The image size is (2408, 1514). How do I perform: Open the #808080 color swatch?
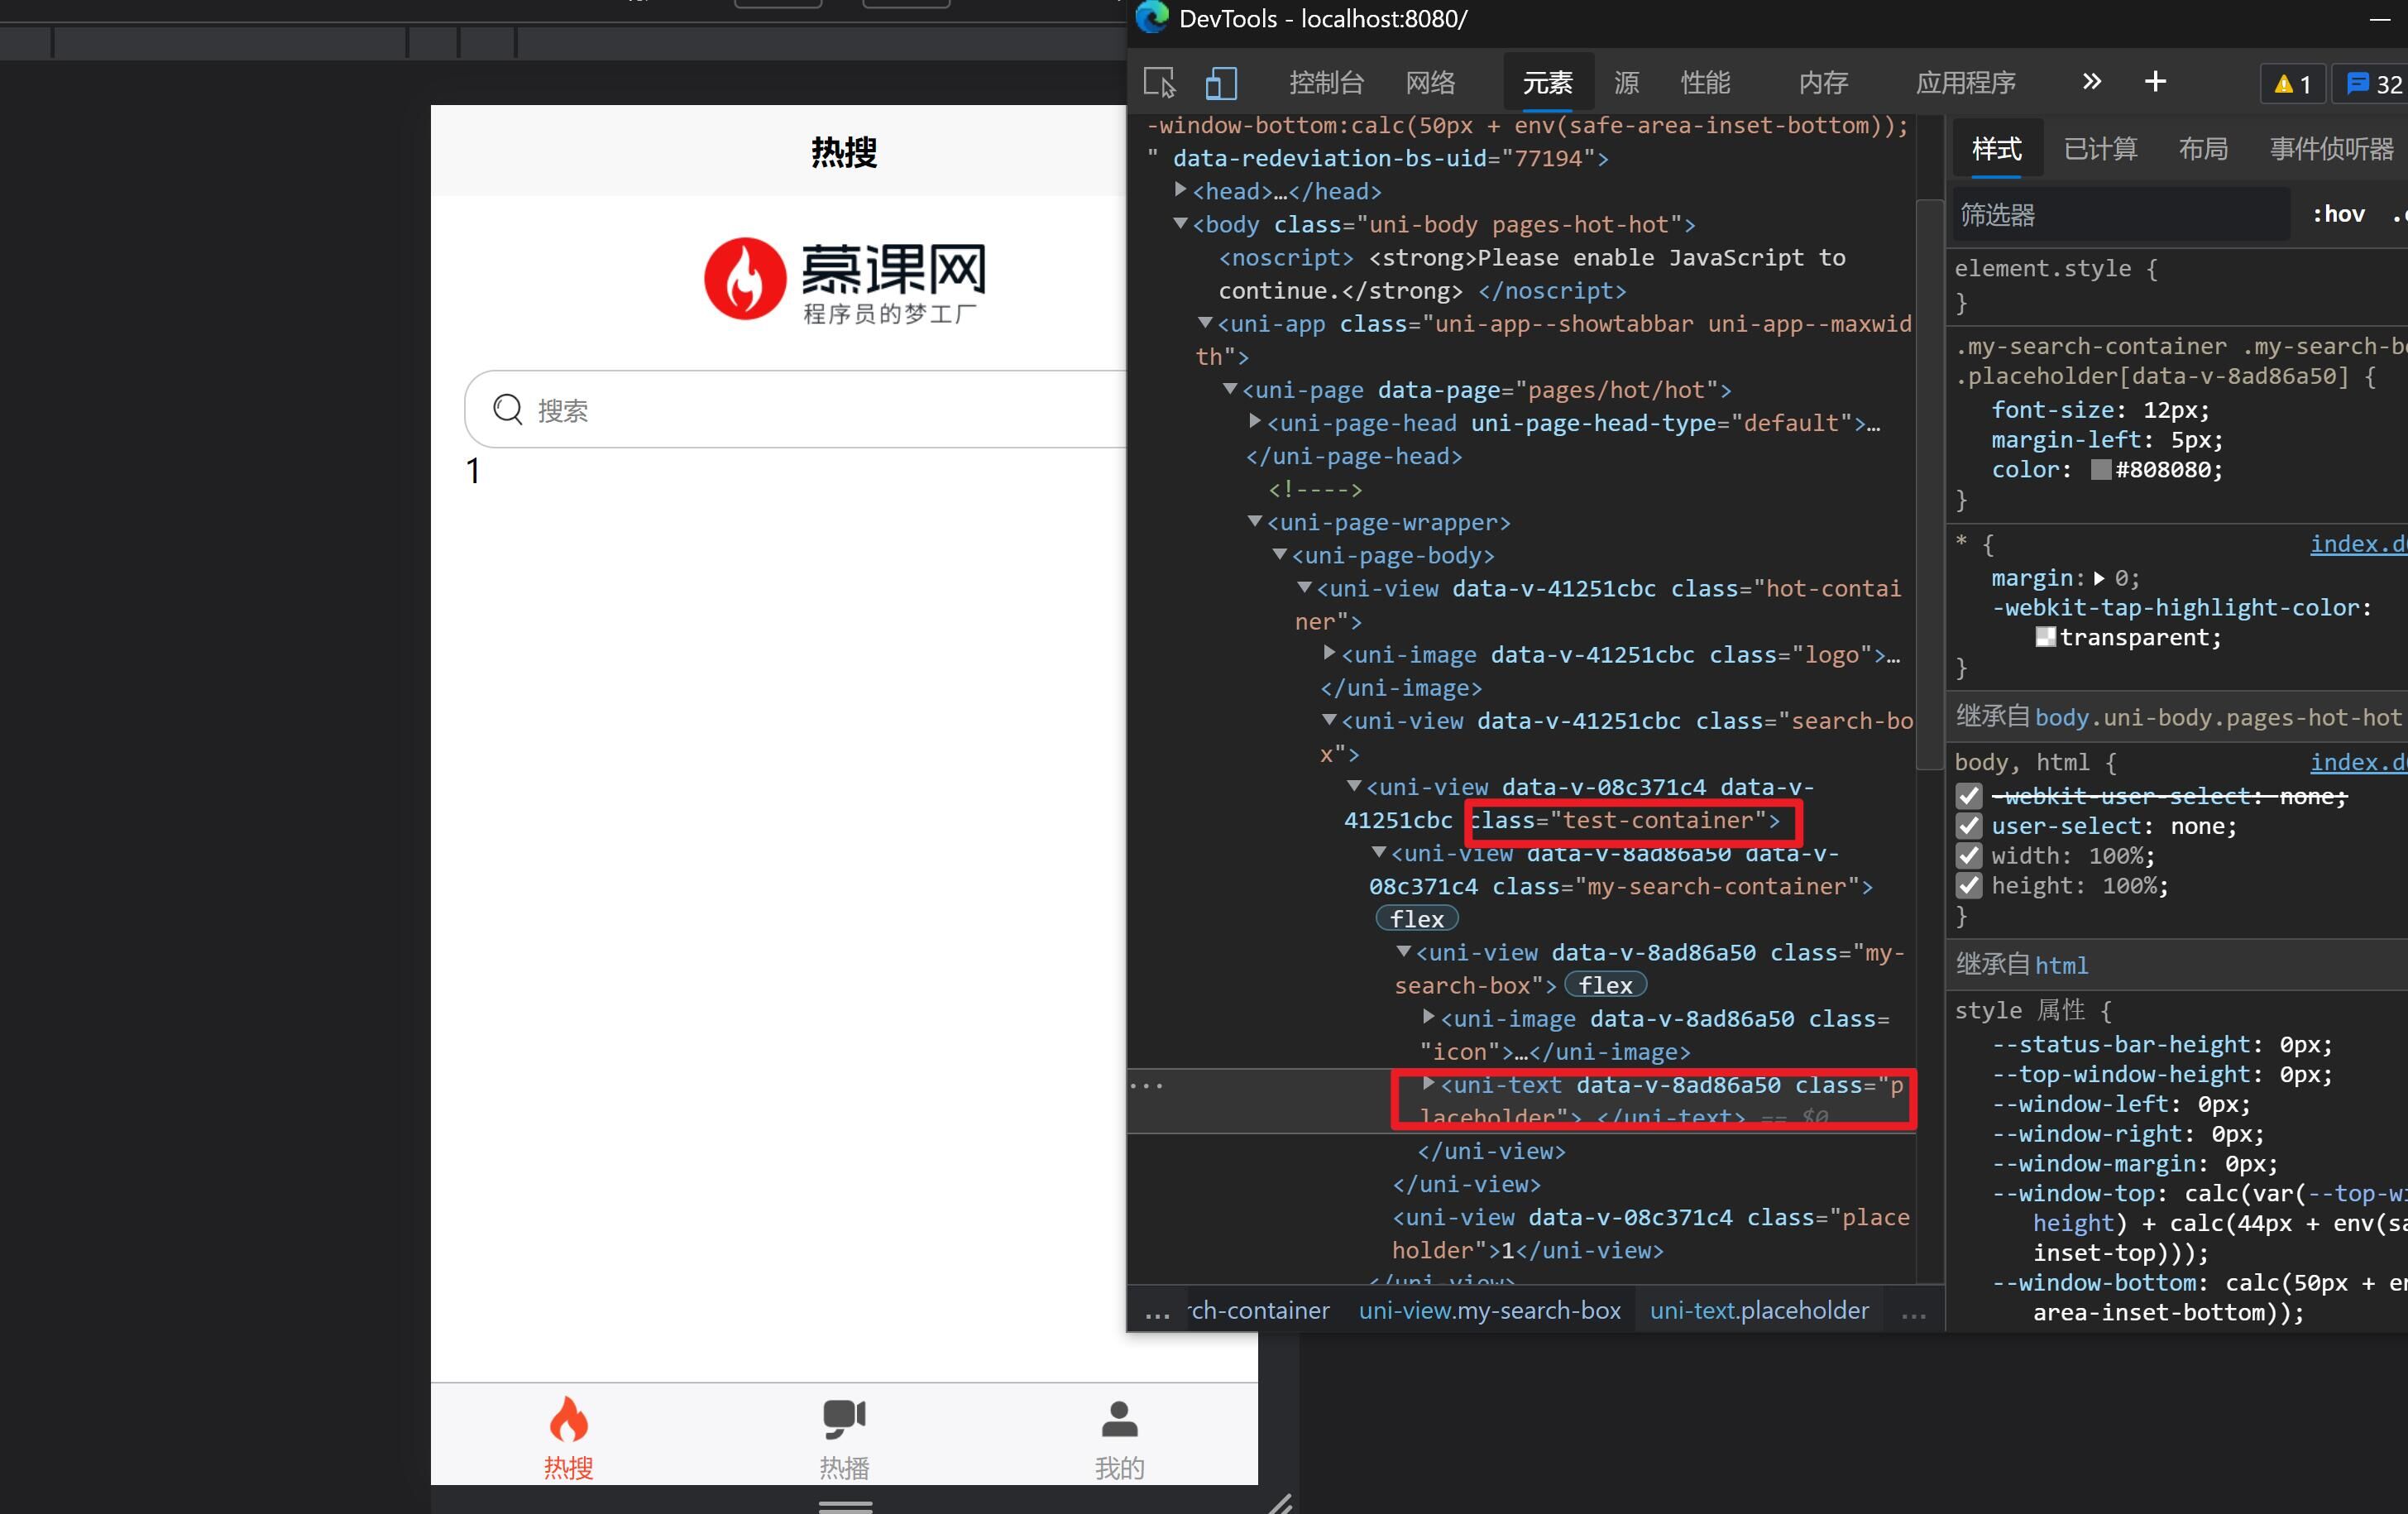2101,469
